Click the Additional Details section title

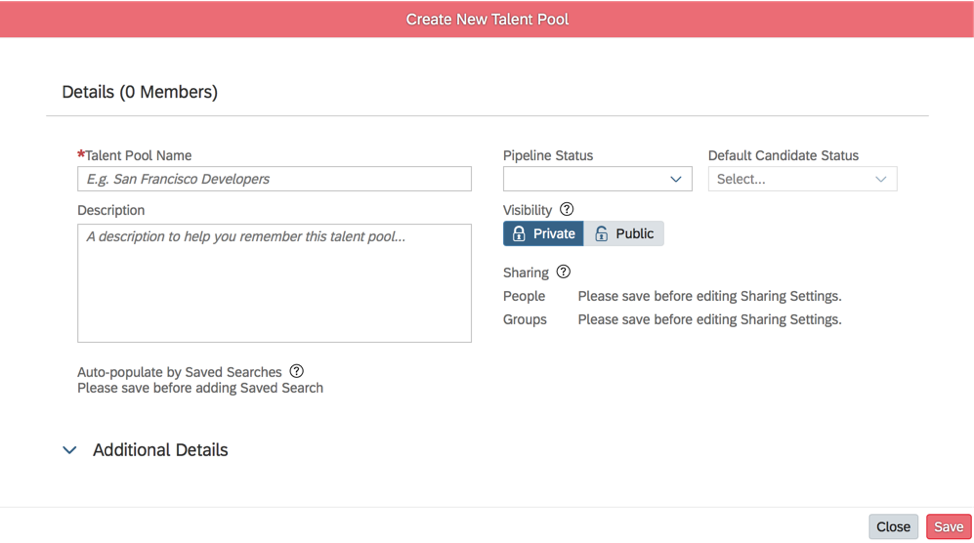point(160,450)
